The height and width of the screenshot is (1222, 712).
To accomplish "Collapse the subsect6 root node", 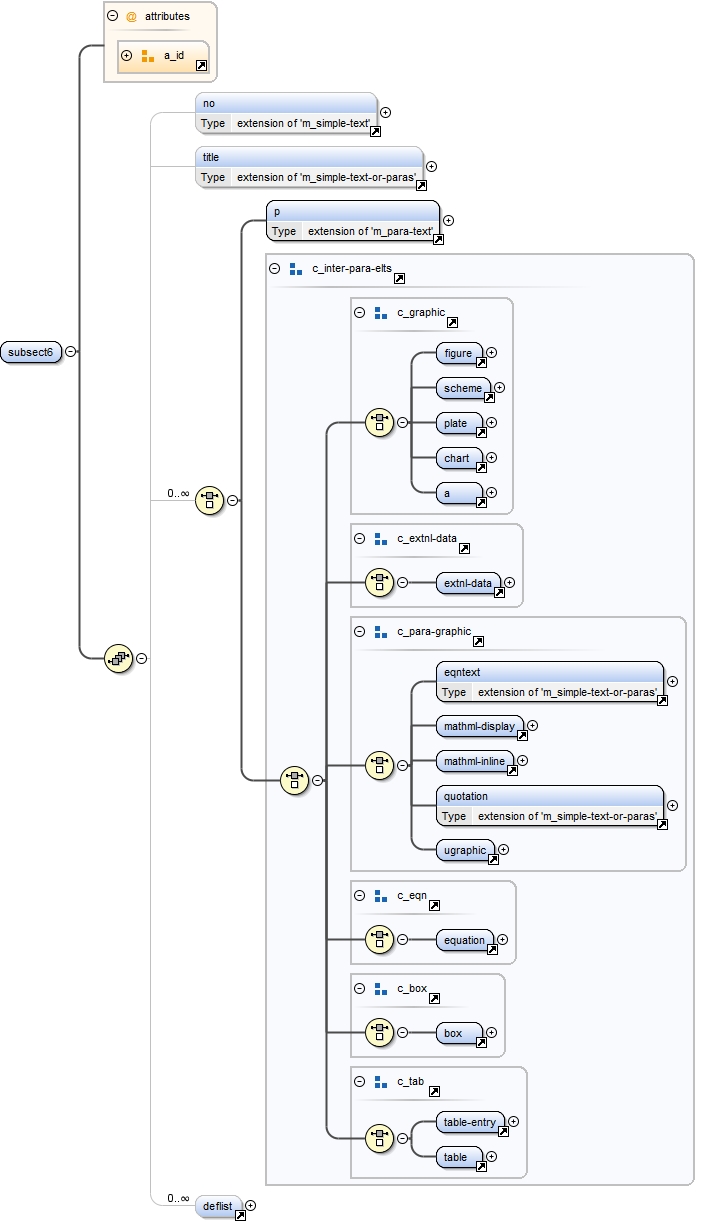I will 70,352.
